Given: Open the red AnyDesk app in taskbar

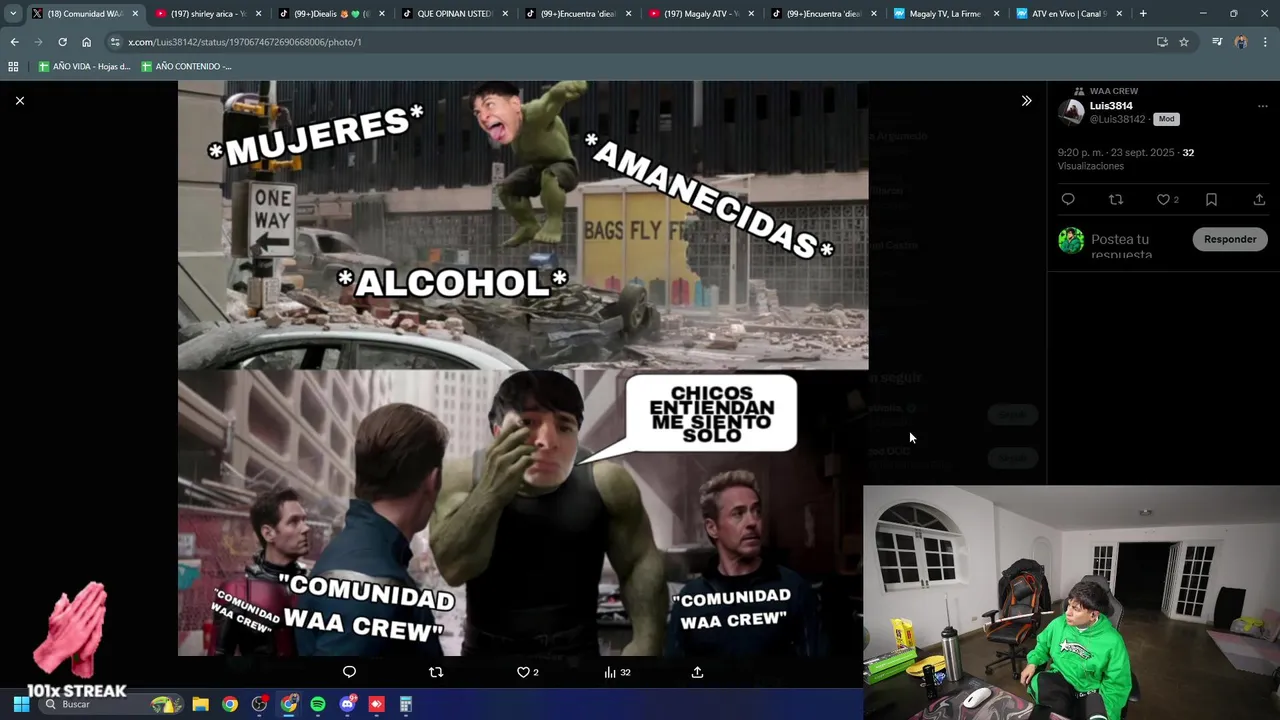Looking at the screenshot, I should (x=377, y=704).
